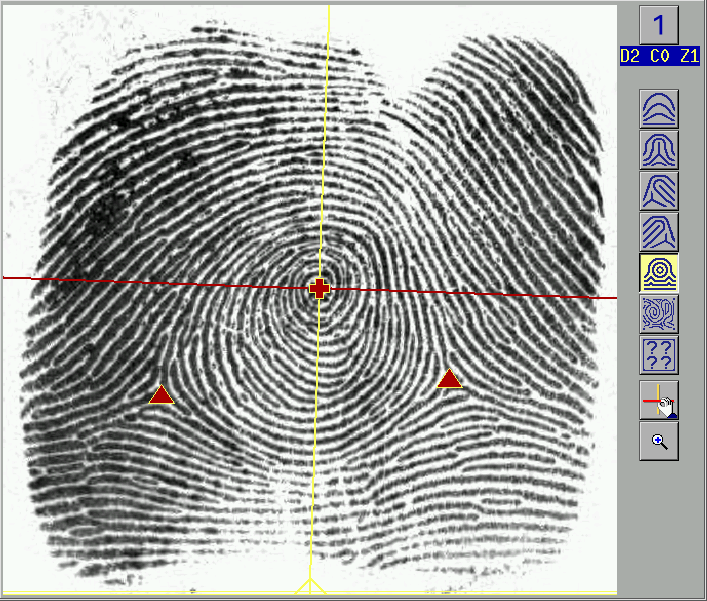Click the magnifier zoom tool
707x601 pixels.
tap(659, 441)
